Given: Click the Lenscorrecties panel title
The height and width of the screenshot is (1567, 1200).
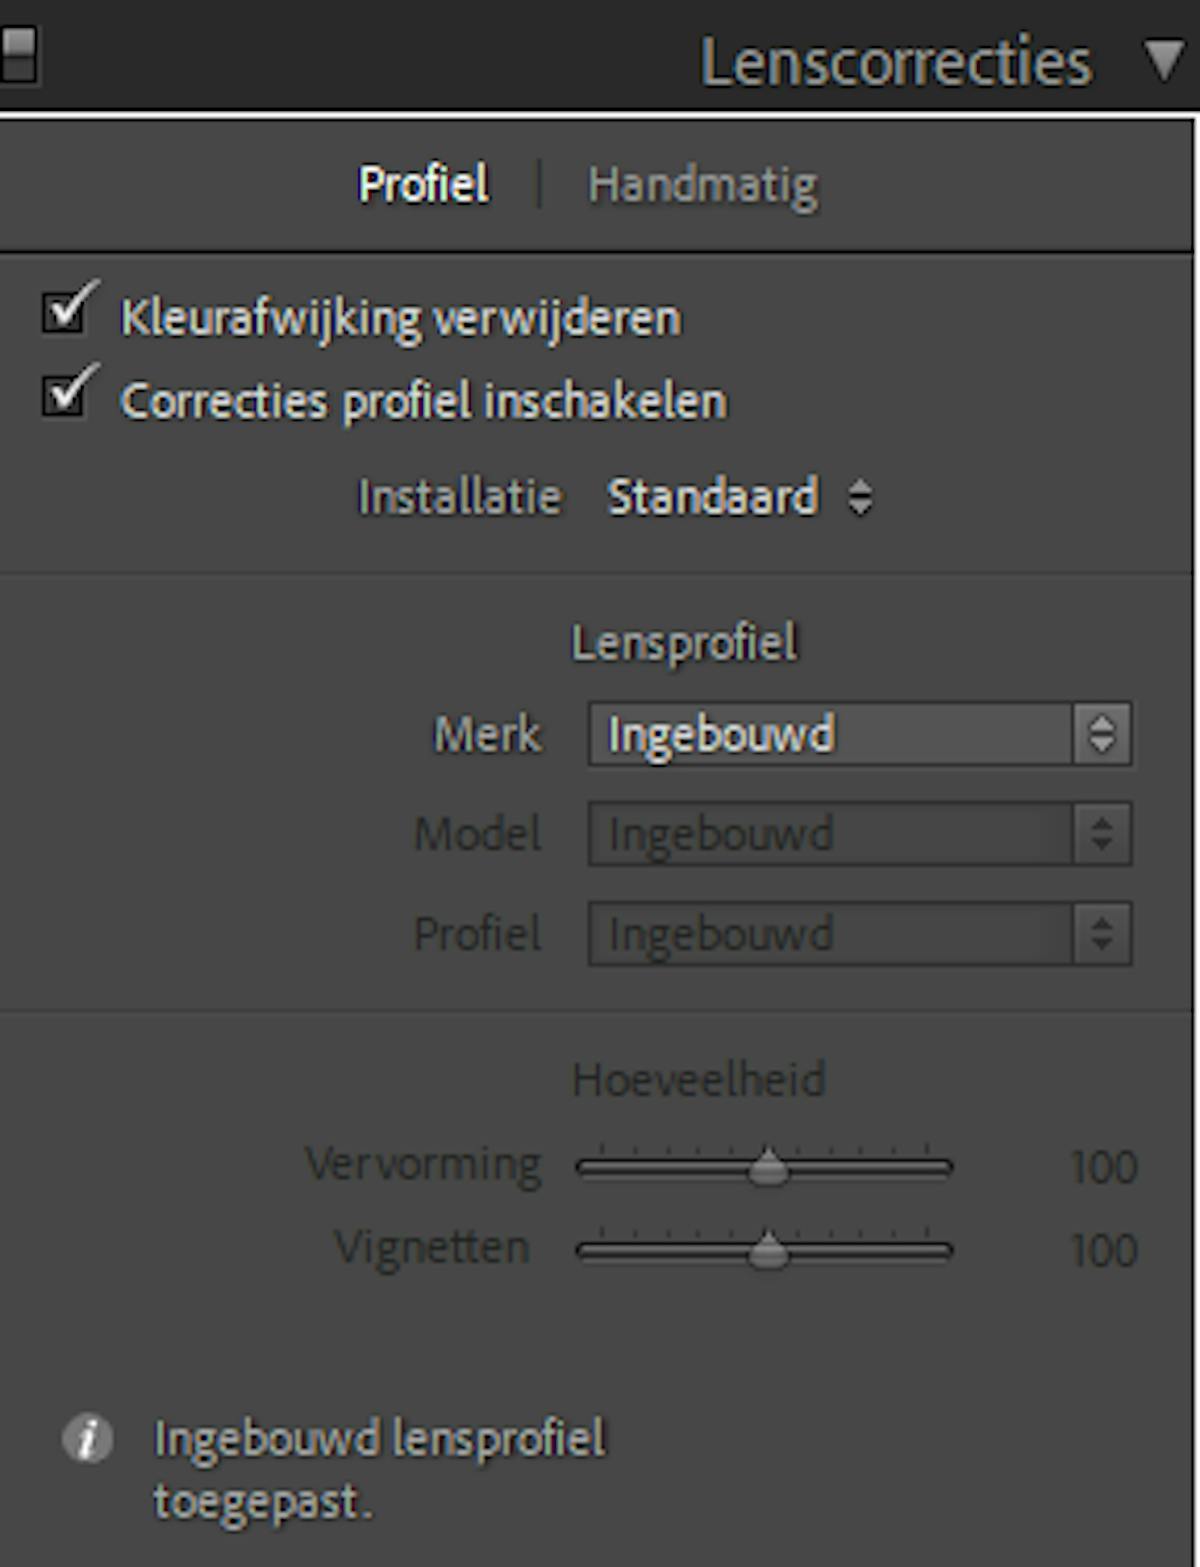Looking at the screenshot, I should (x=896, y=62).
